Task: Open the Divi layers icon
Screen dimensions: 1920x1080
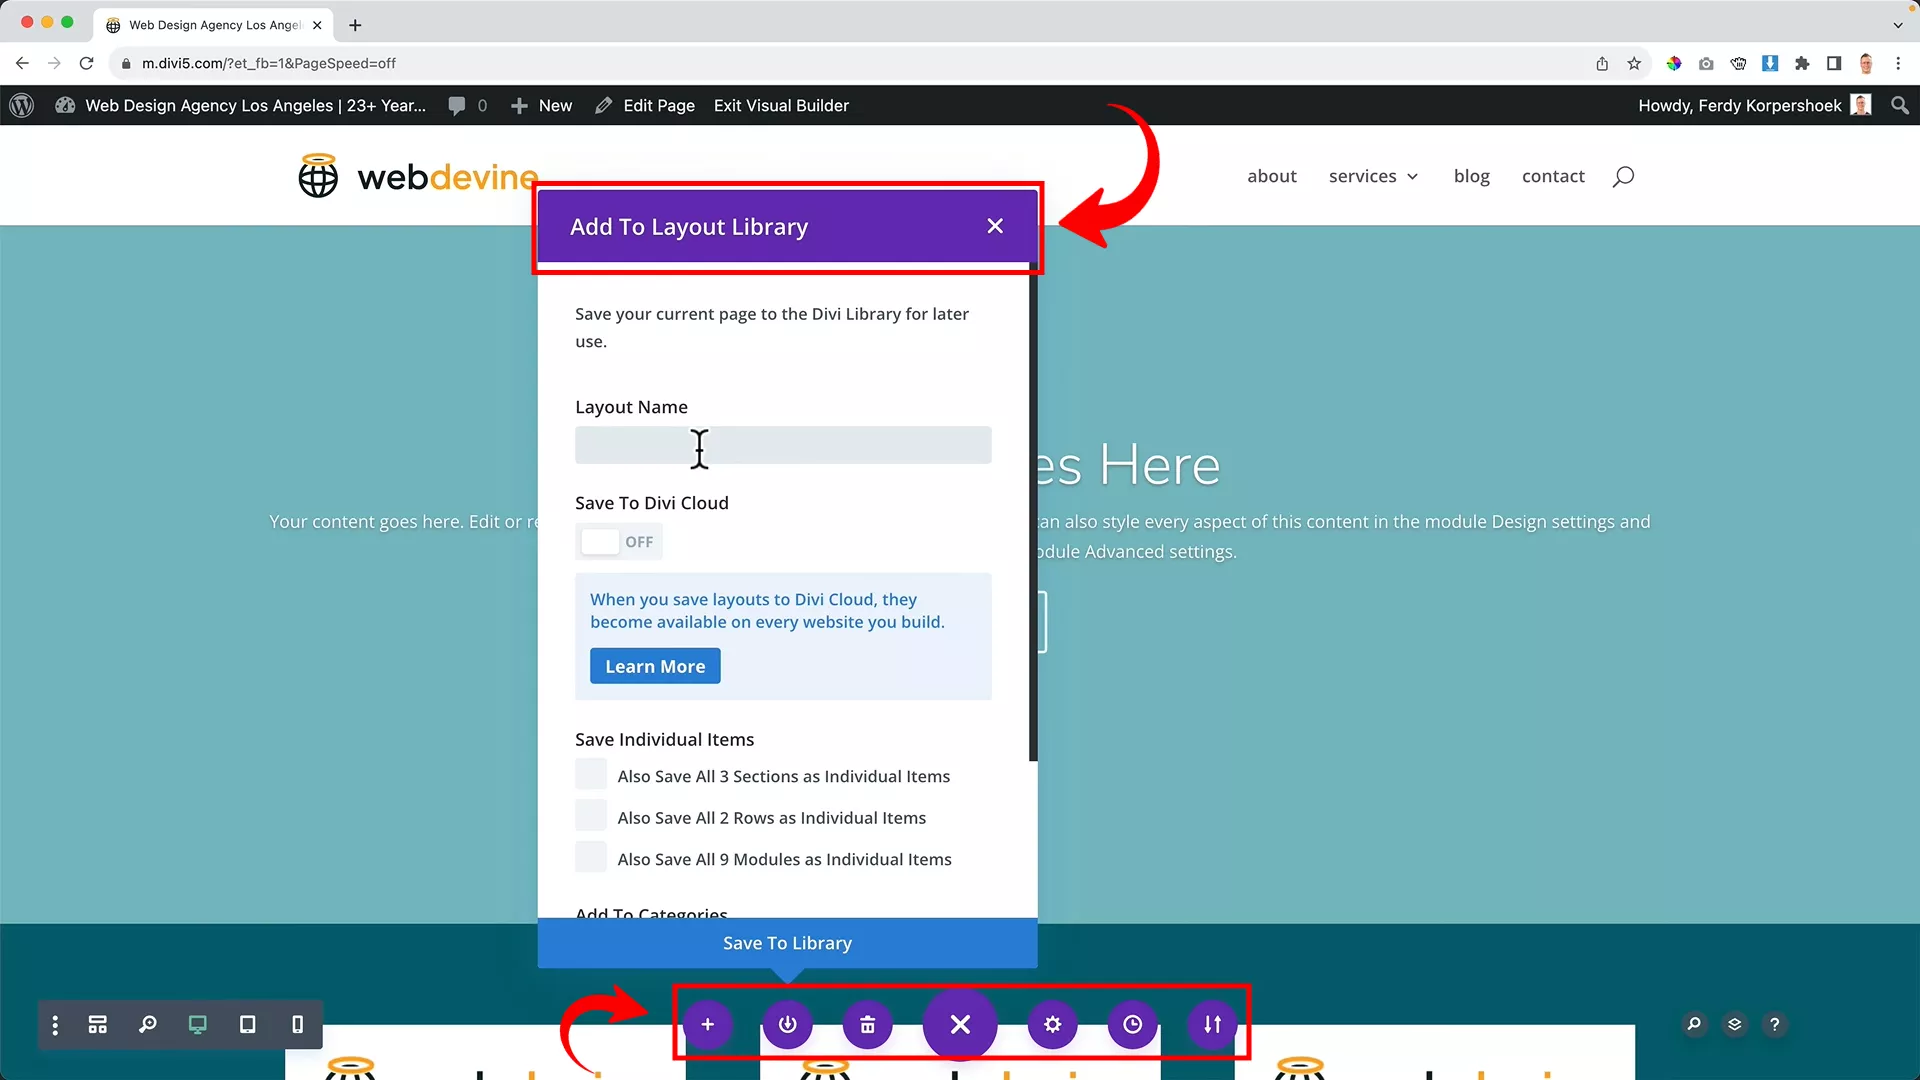Action: click(1734, 1024)
